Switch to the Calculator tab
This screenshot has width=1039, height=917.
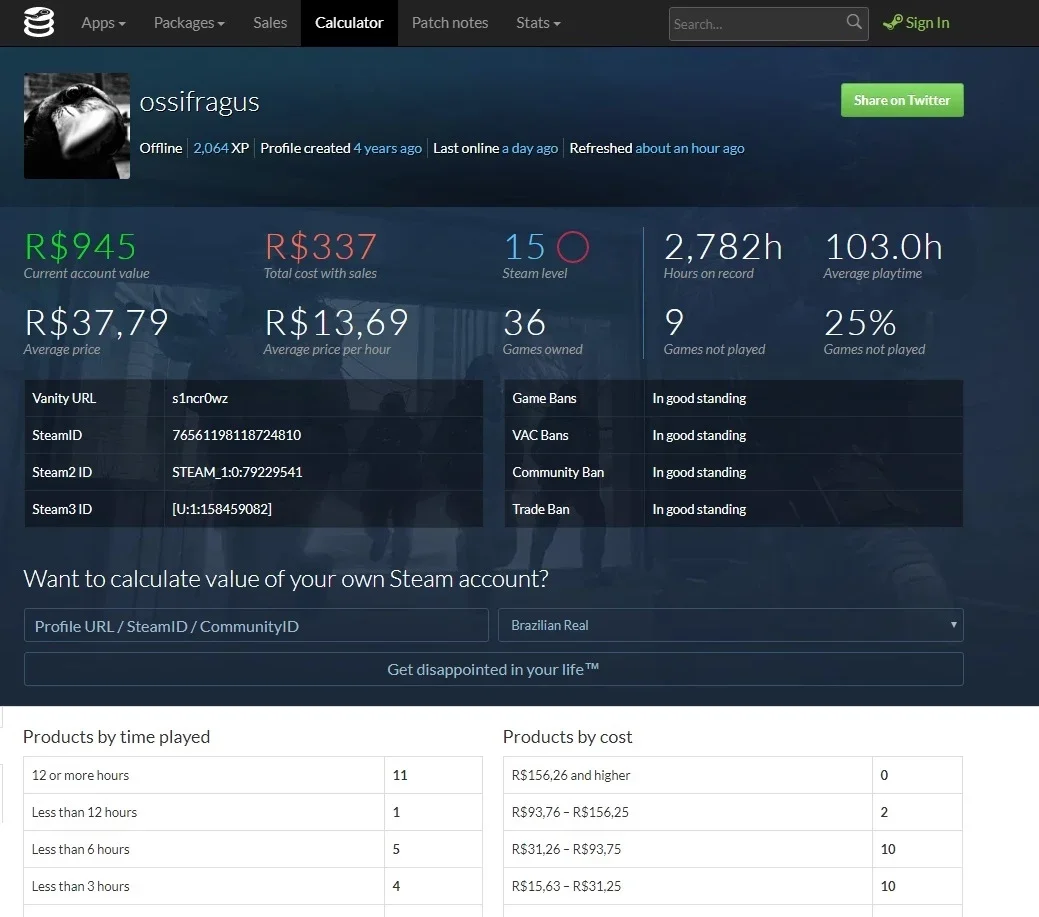[349, 23]
